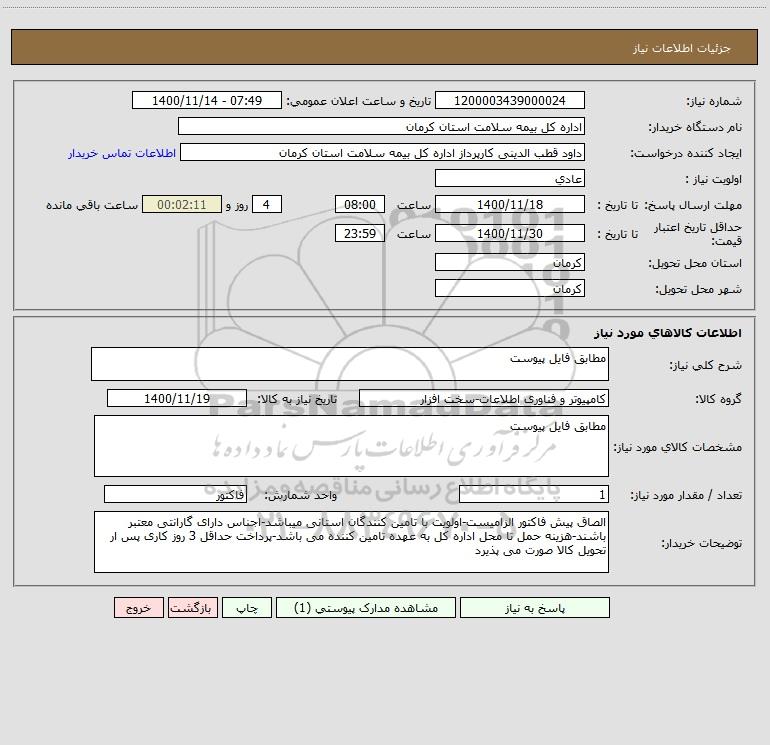Click the مهلت ارسال پاسخ label
This screenshot has width=770, height=745.
pos(692,205)
